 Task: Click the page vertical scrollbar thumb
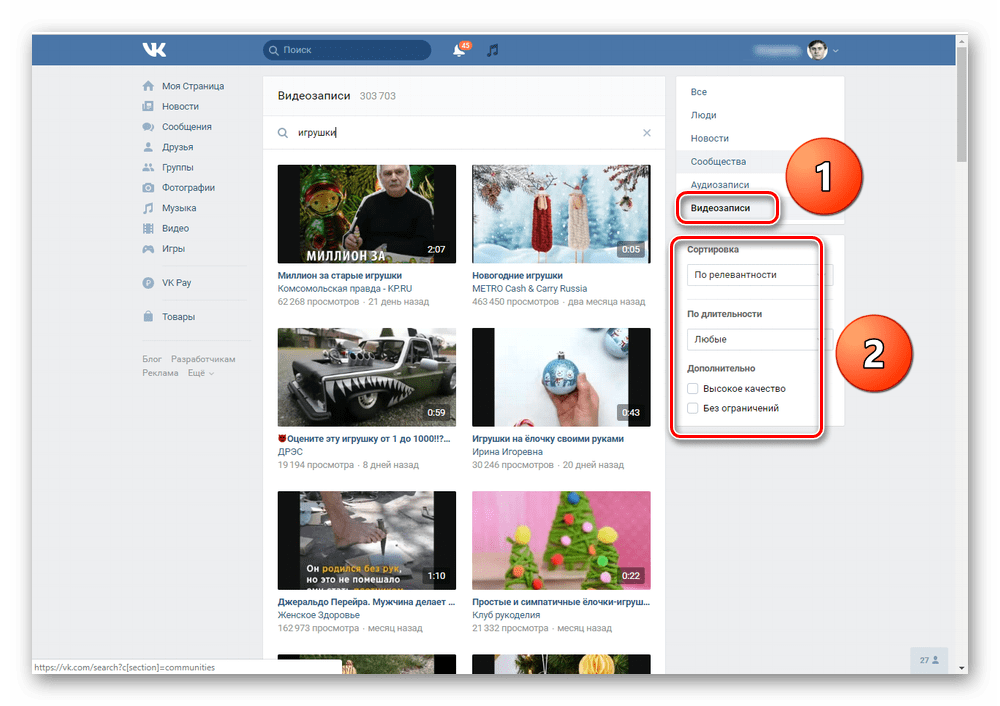(x=962, y=105)
